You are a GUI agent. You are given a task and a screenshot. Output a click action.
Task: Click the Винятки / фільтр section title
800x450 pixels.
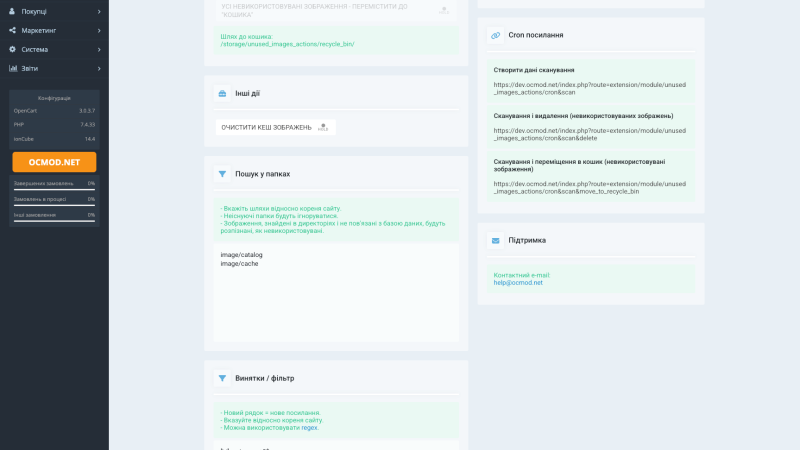tap(264, 378)
